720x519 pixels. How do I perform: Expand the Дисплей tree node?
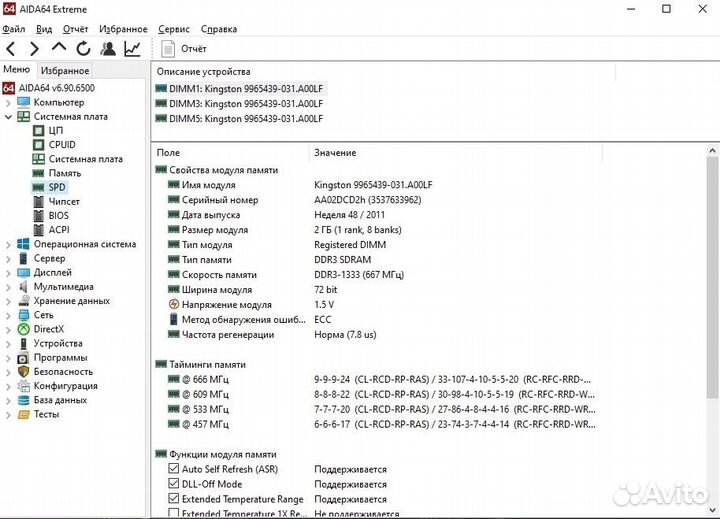click(8, 273)
